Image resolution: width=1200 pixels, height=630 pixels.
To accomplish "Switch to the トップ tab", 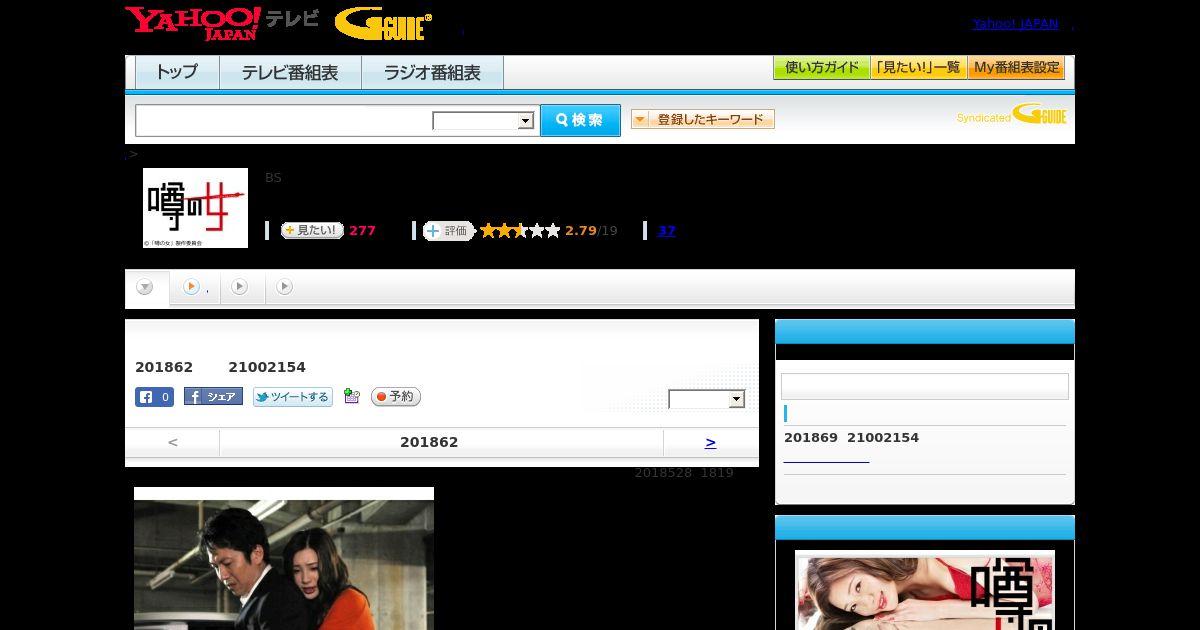I will [177, 73].
